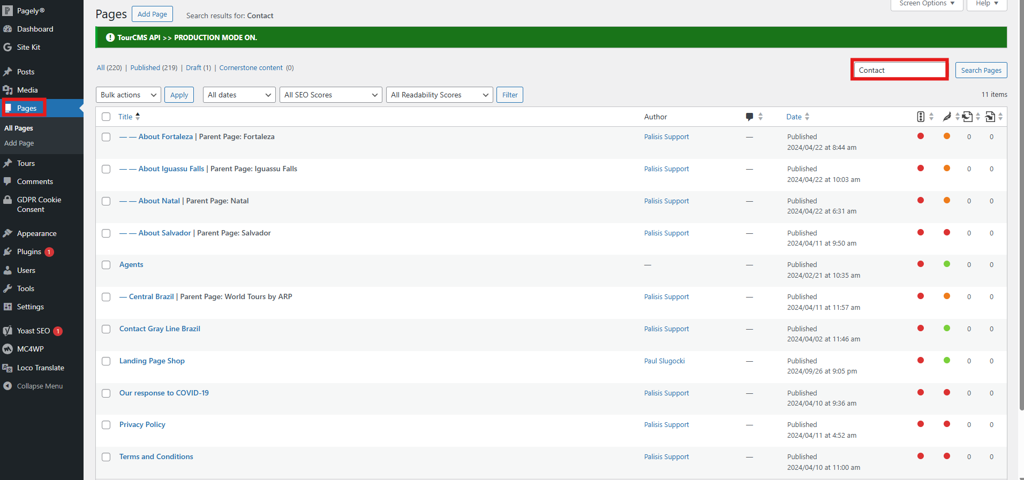Open the All Readability Scores dropdown
This screenshot has width=1024, height=480.
click(x=440, y=95)
